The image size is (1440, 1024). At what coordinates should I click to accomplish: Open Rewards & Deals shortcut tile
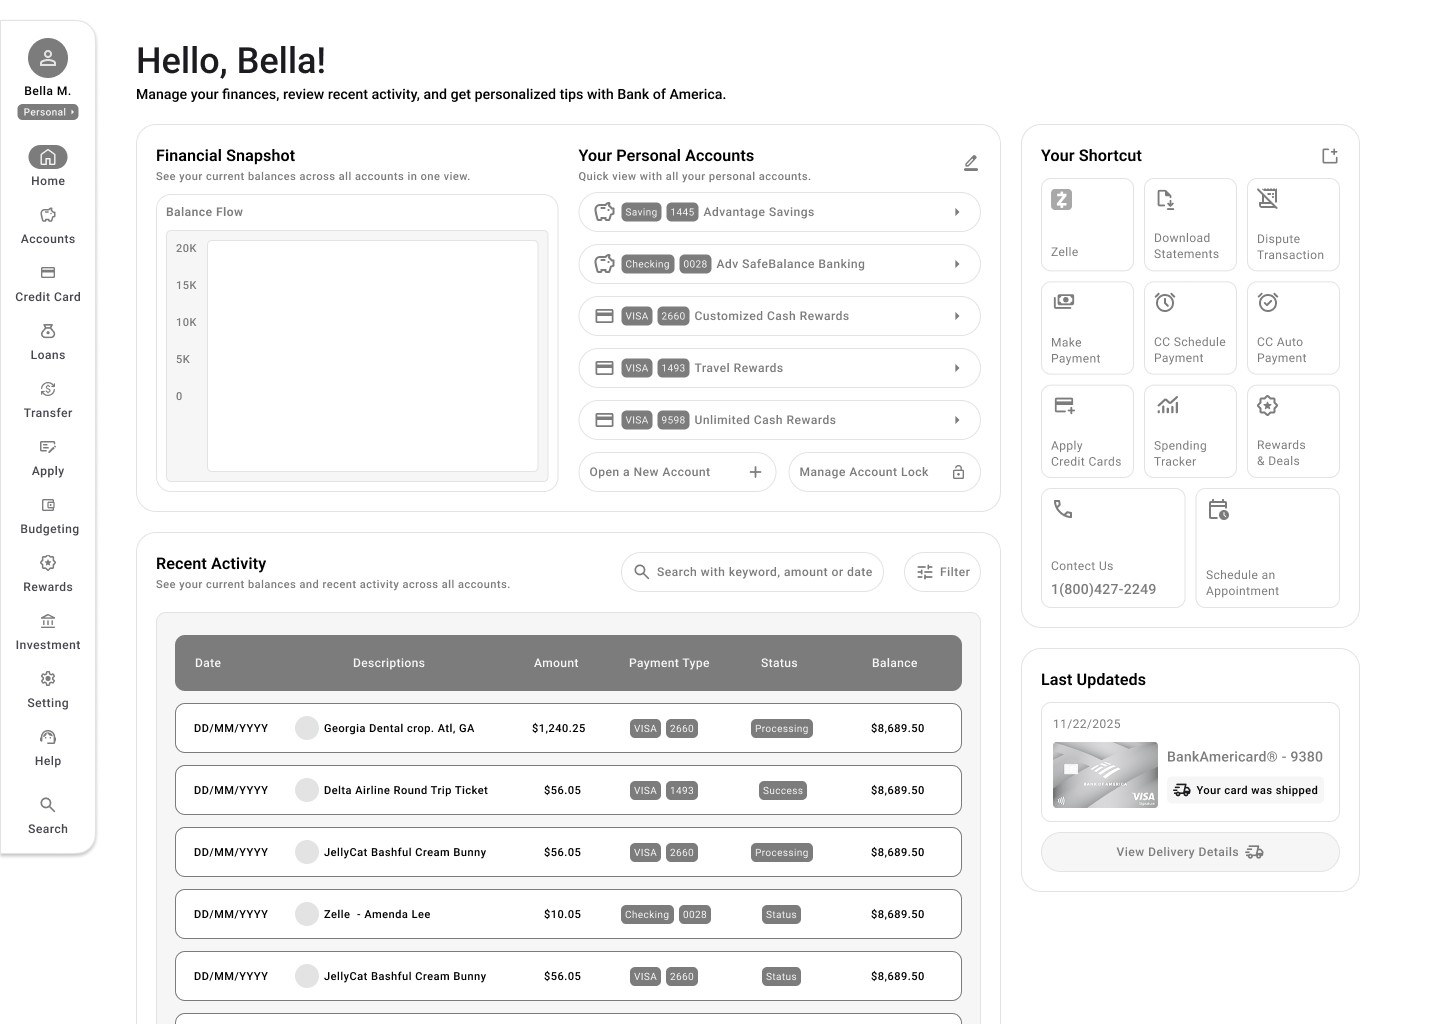pyautogui.click(x=1293, y=431)
